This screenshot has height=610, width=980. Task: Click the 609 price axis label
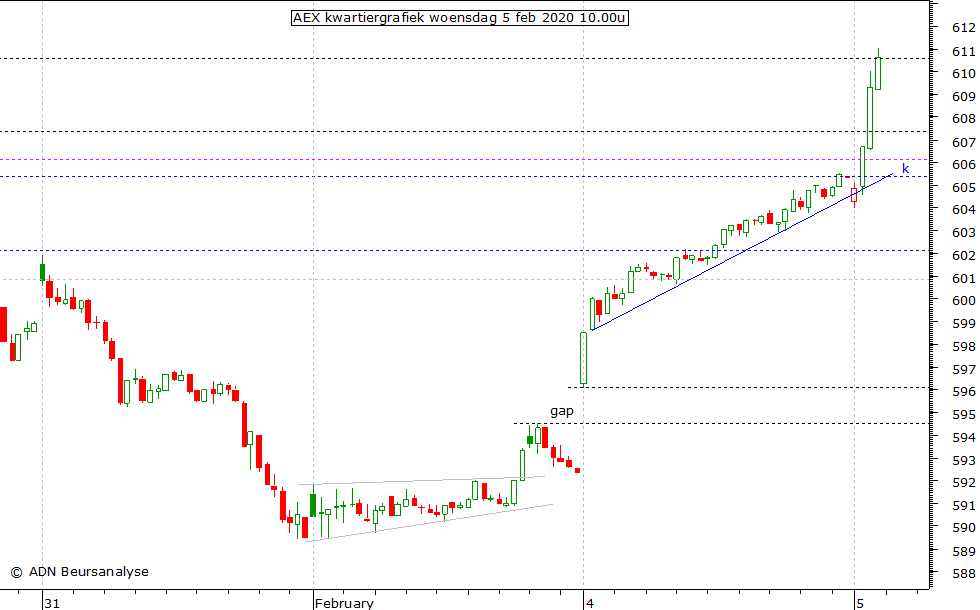click(963, 96)
